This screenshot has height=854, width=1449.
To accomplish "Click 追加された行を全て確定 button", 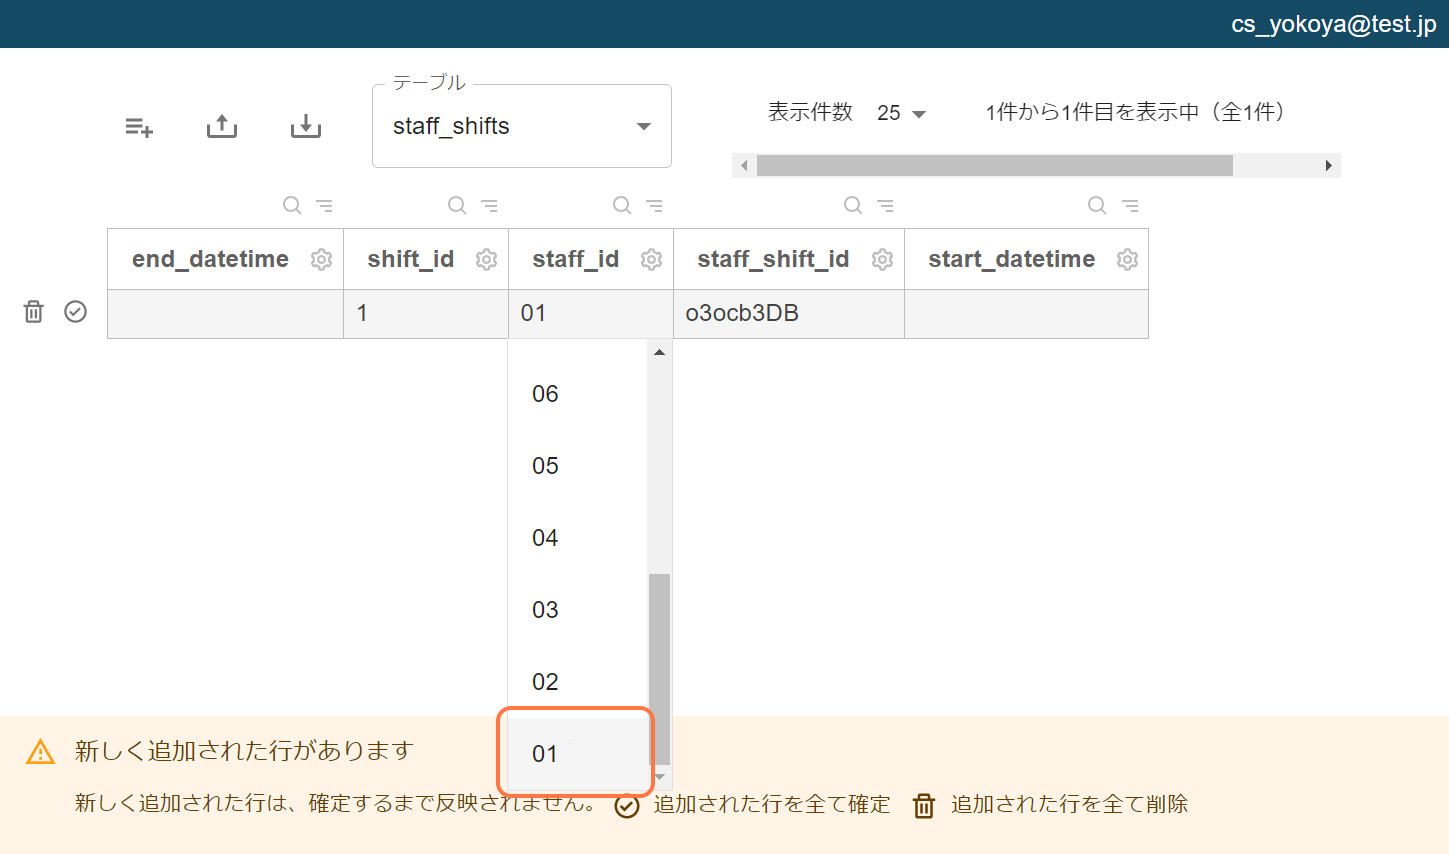I will 752,805.
